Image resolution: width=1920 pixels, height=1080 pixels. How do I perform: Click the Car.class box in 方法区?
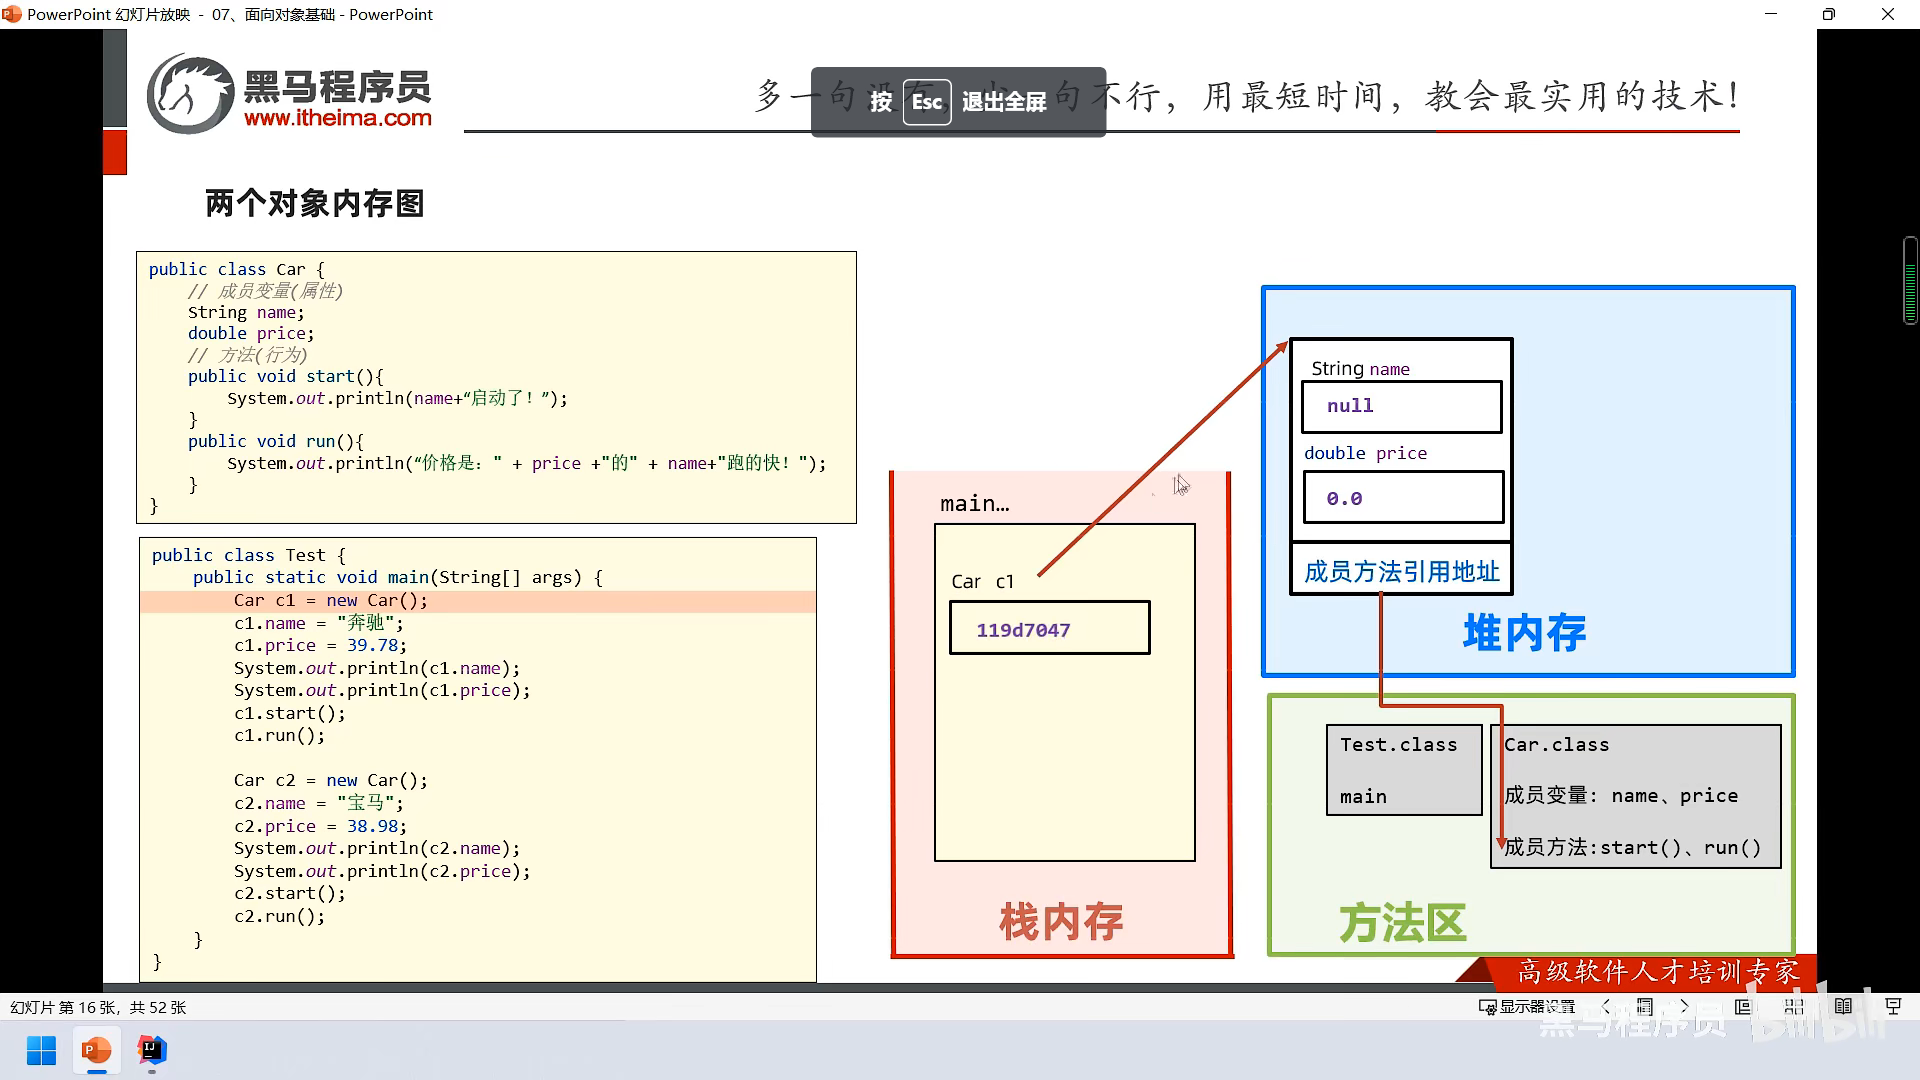[x=1635, y=795]
